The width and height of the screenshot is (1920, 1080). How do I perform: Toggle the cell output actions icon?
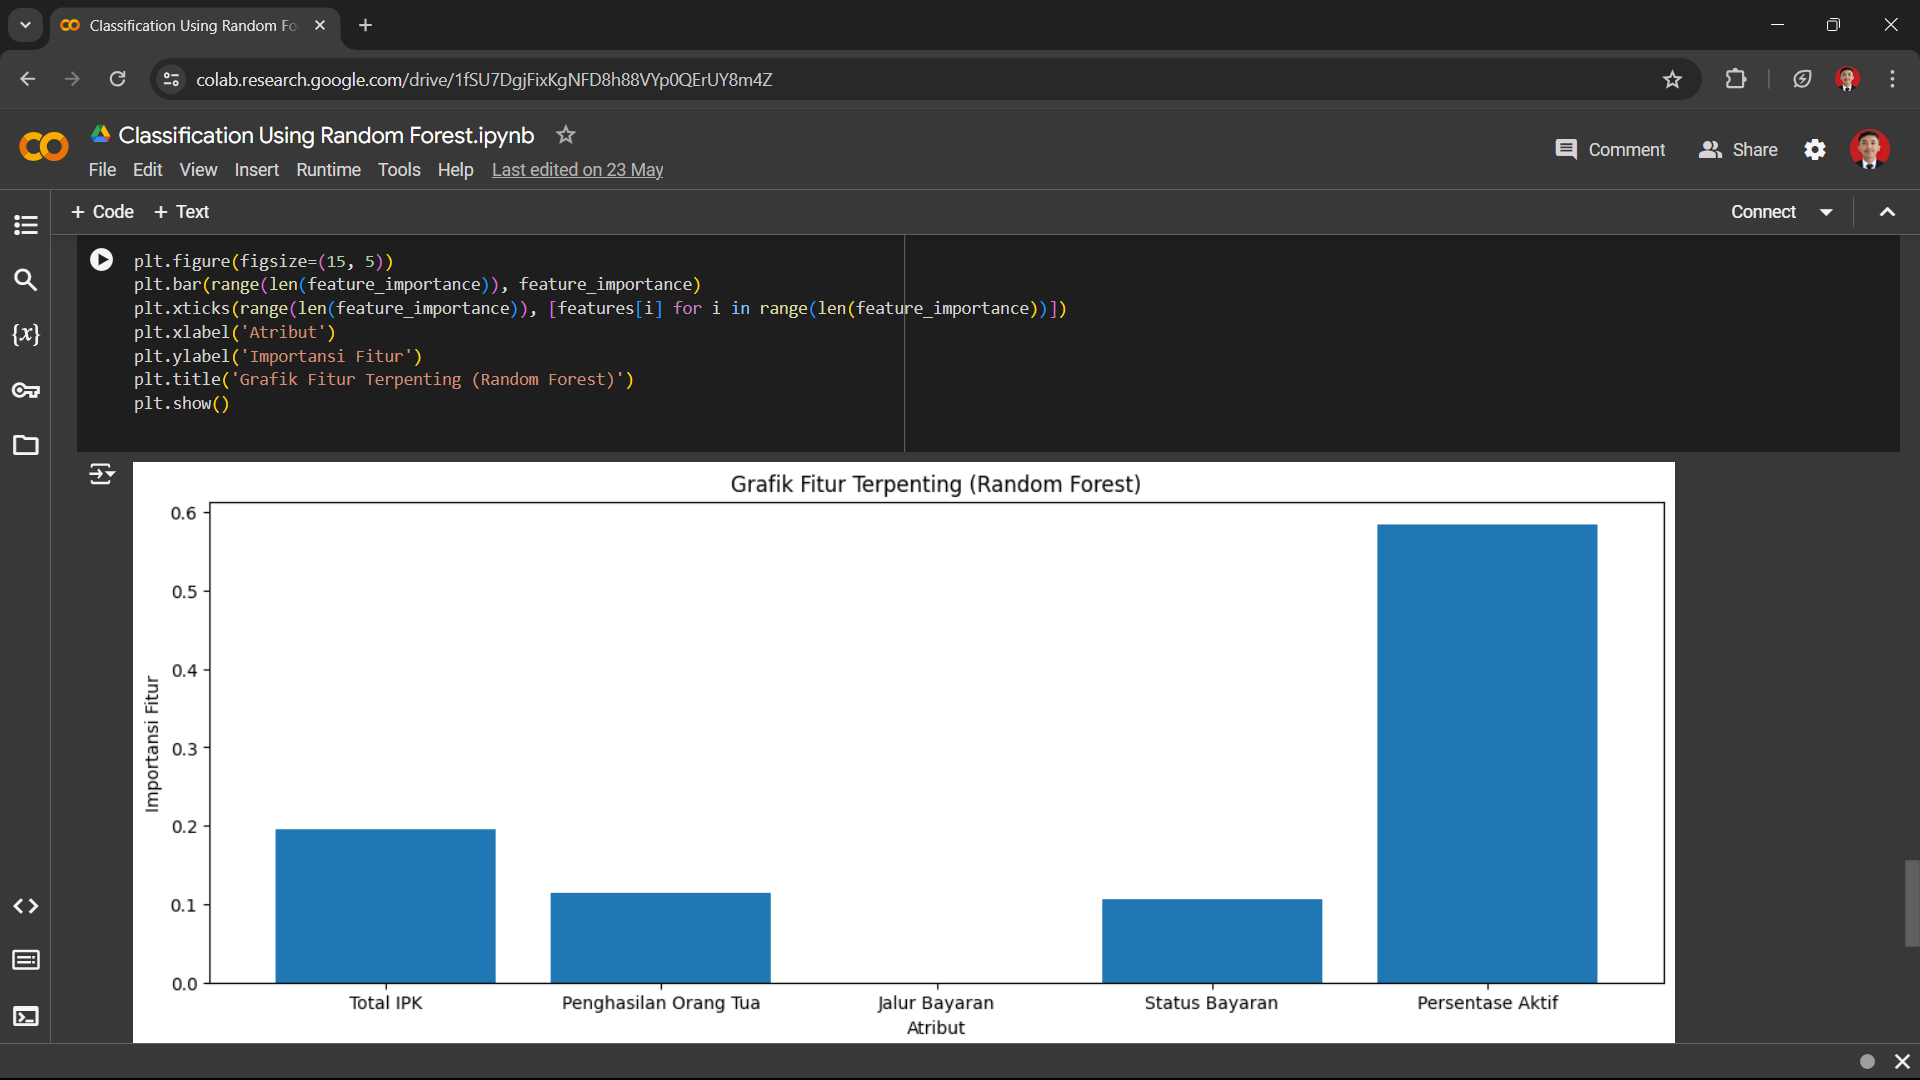tap(101, 474)
